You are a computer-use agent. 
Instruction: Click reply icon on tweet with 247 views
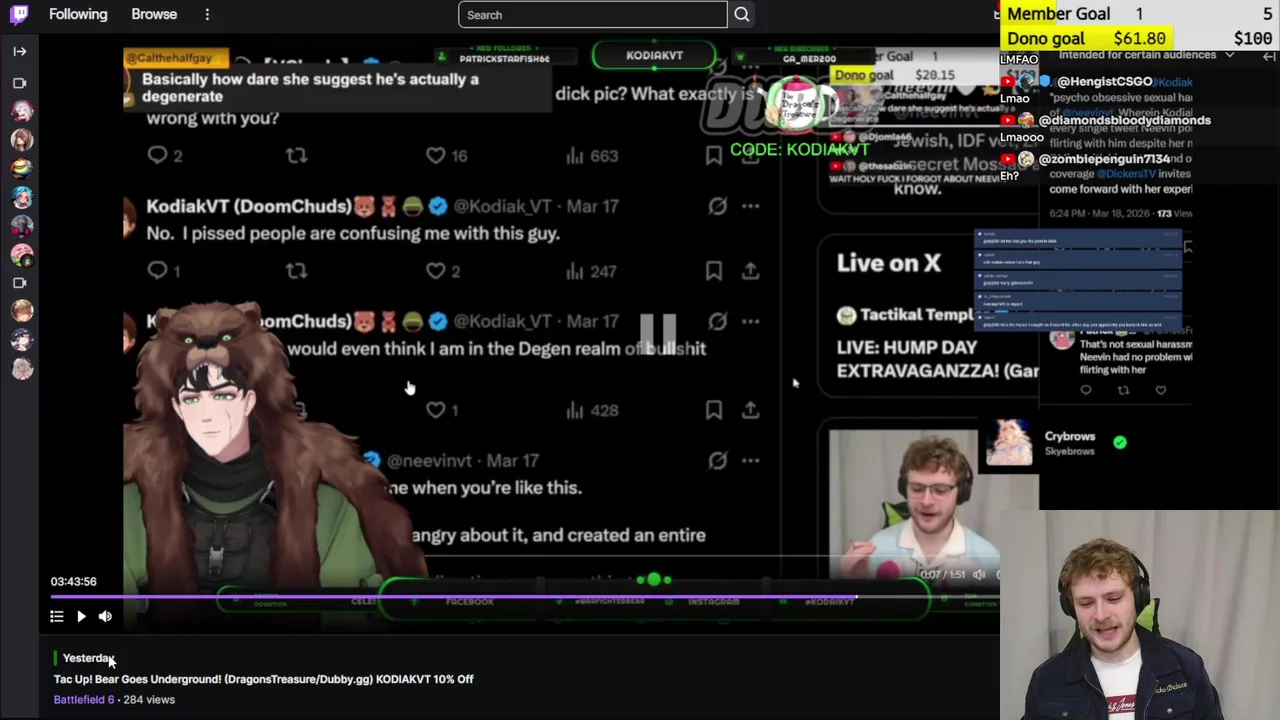click(157, 270)
